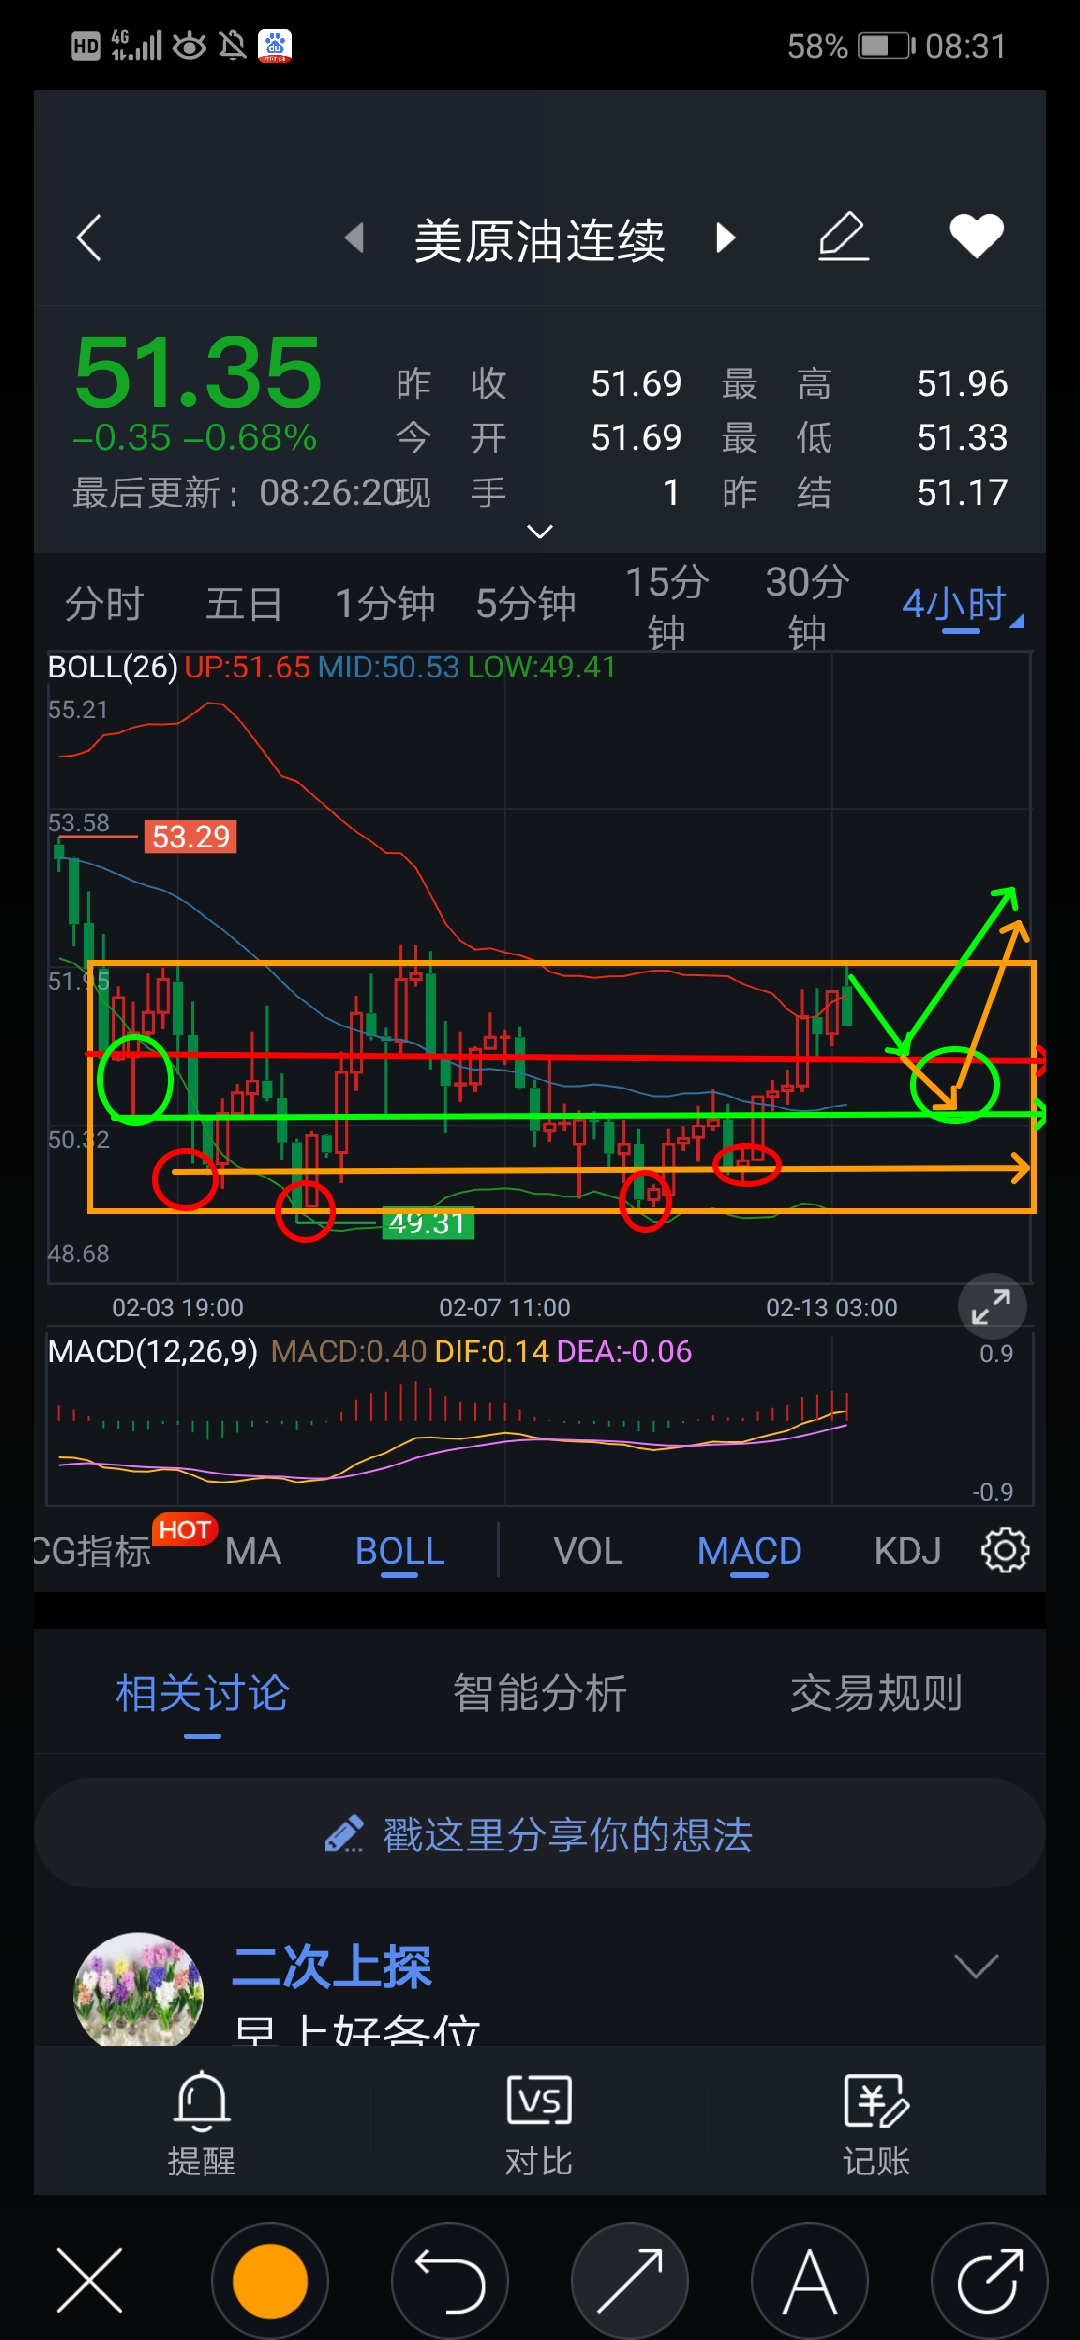Open the 相关讨论 tab
The image size is (1080, 2340).
pyautogui.click(x=202, y=1694)
